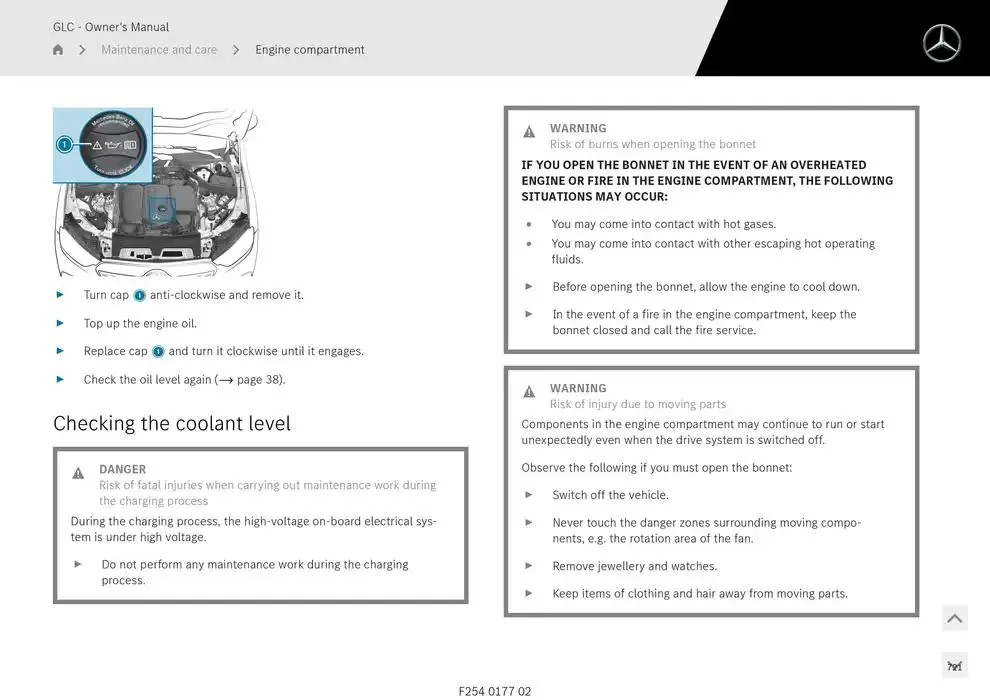
Task: Click the icon button below the scroll-to-top arrow
Action: pyautogui.click(x=954, y=666)
